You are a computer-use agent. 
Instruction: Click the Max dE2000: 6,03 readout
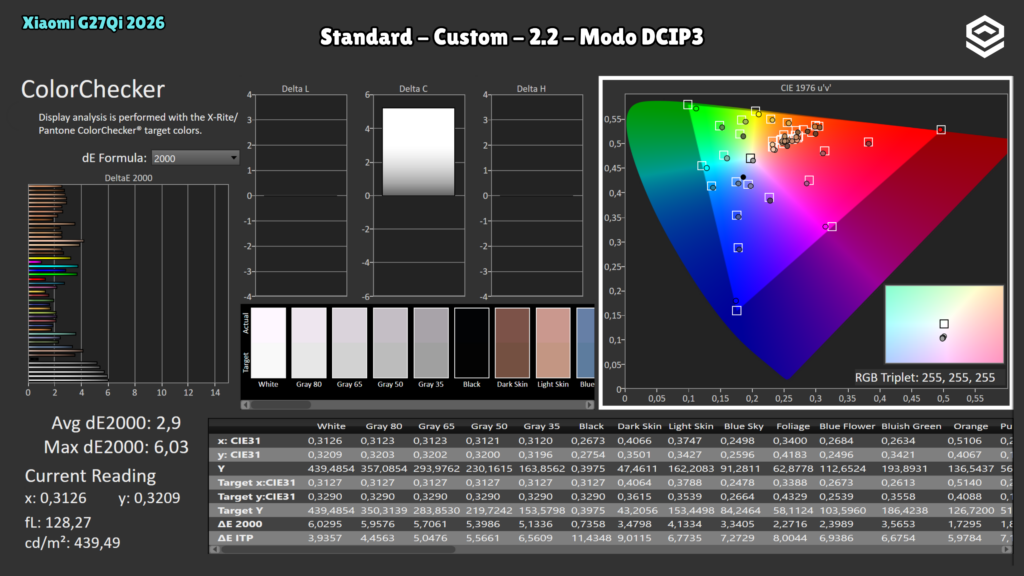click(x=116, y=447)
